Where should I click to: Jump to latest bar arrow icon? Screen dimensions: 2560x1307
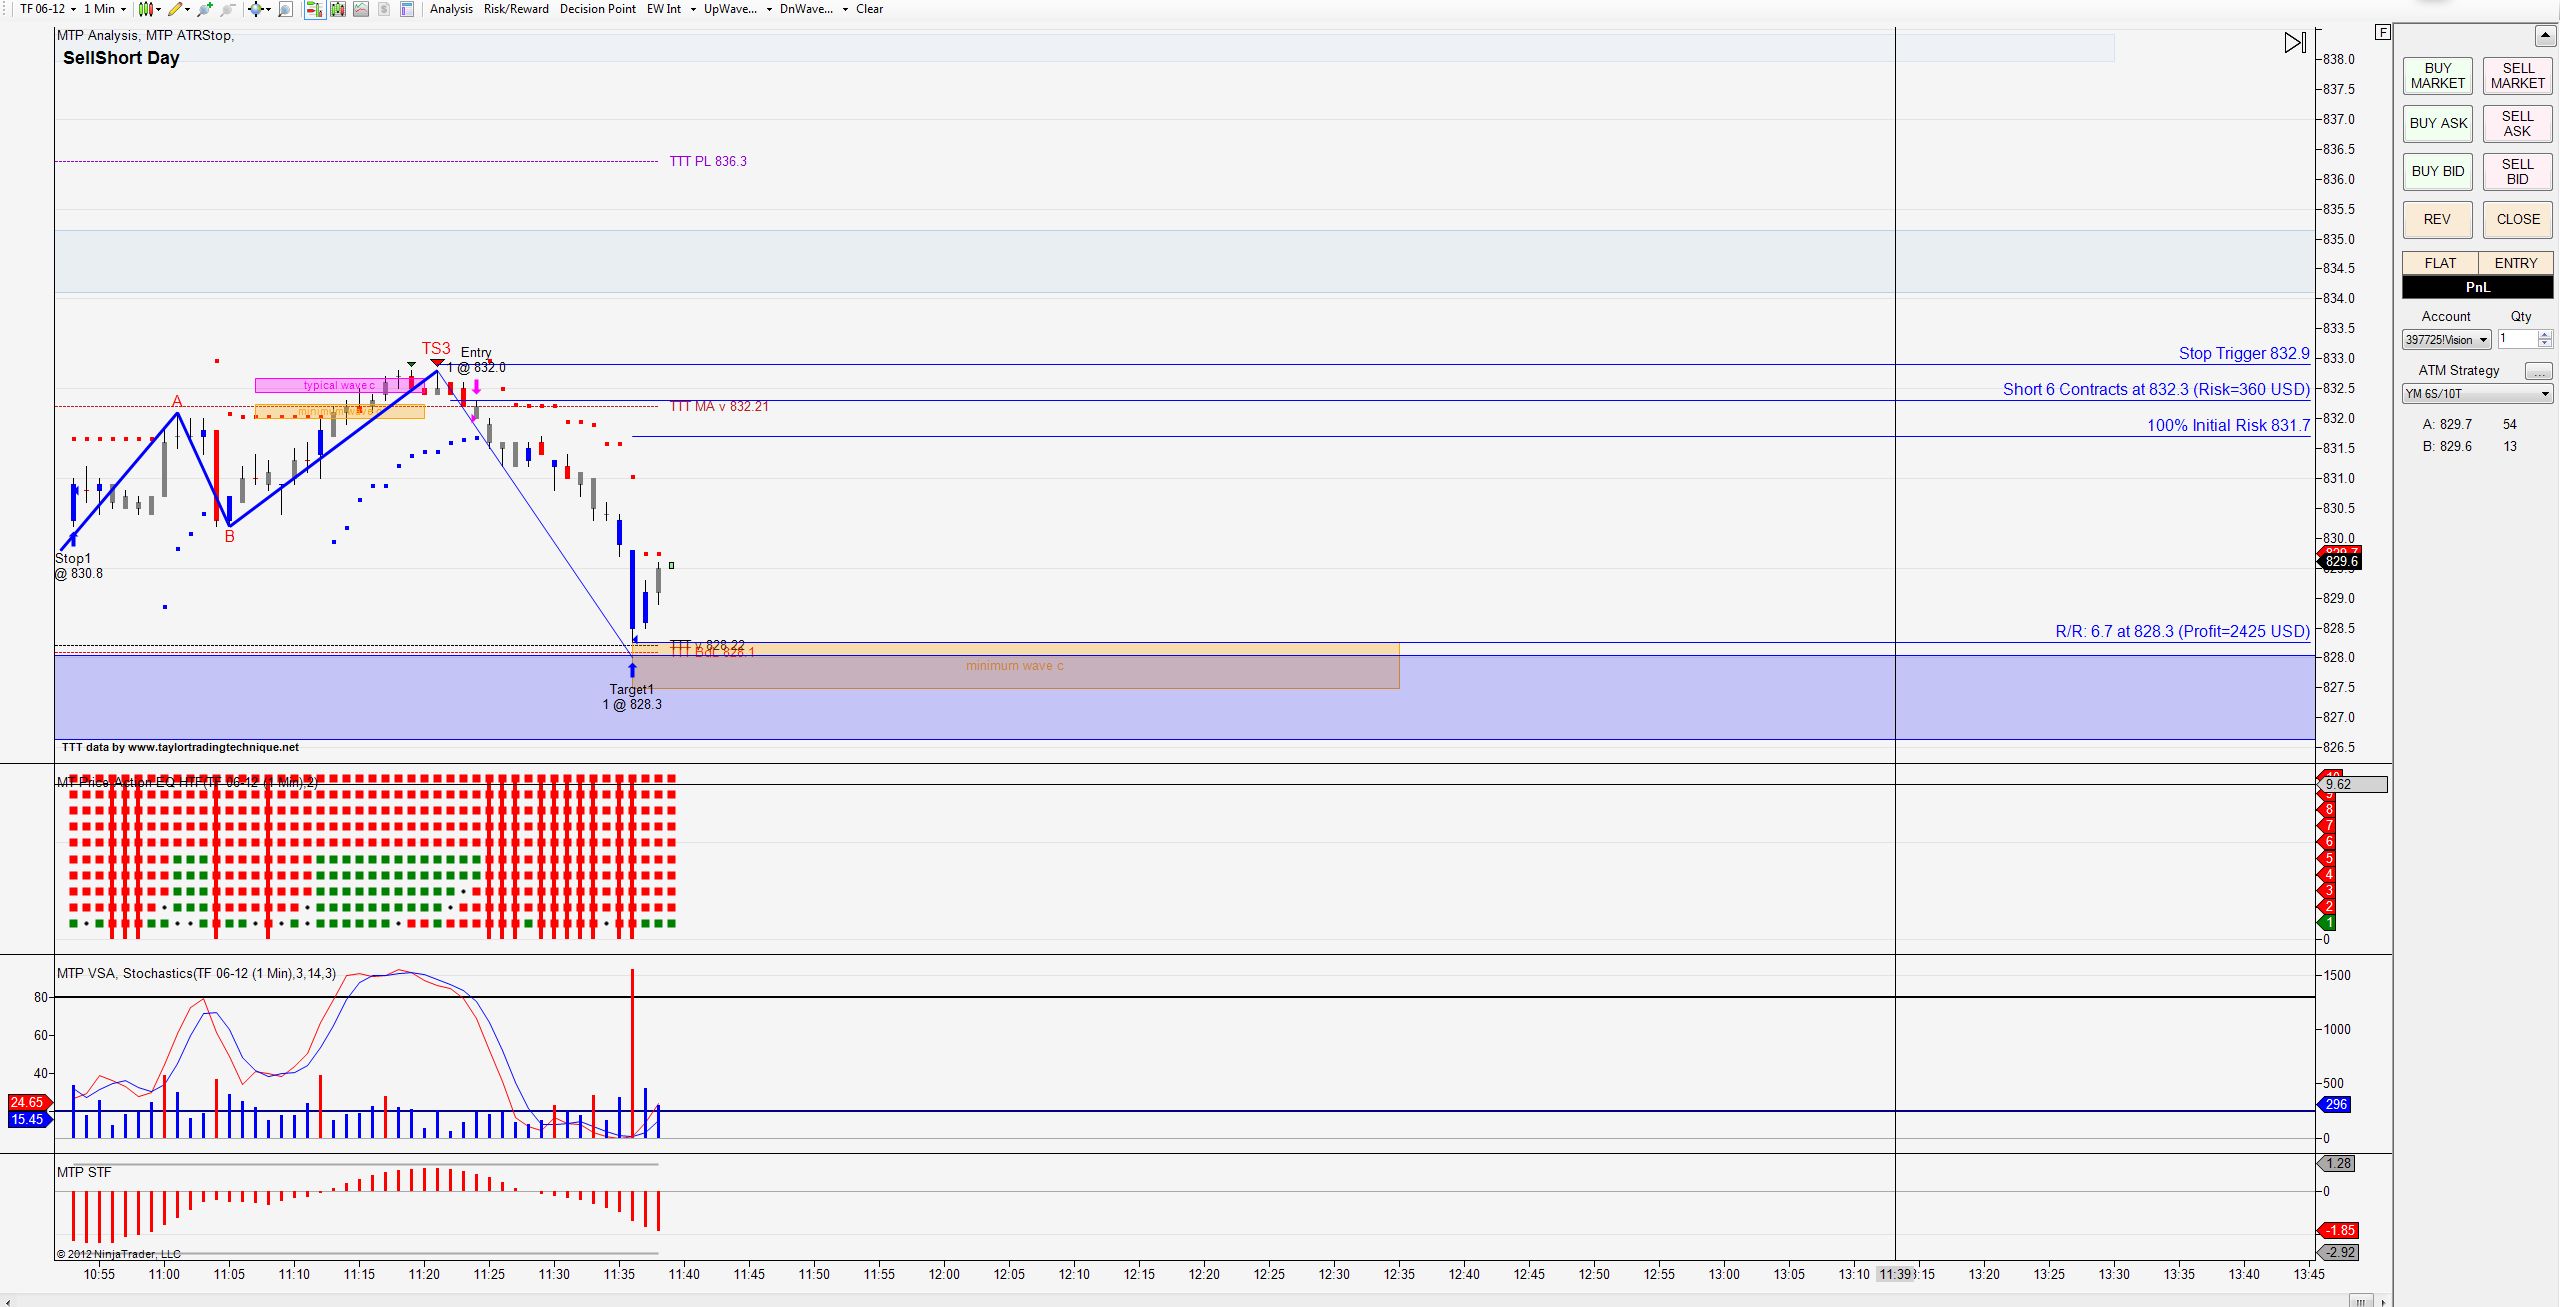tap(2295, 43)
